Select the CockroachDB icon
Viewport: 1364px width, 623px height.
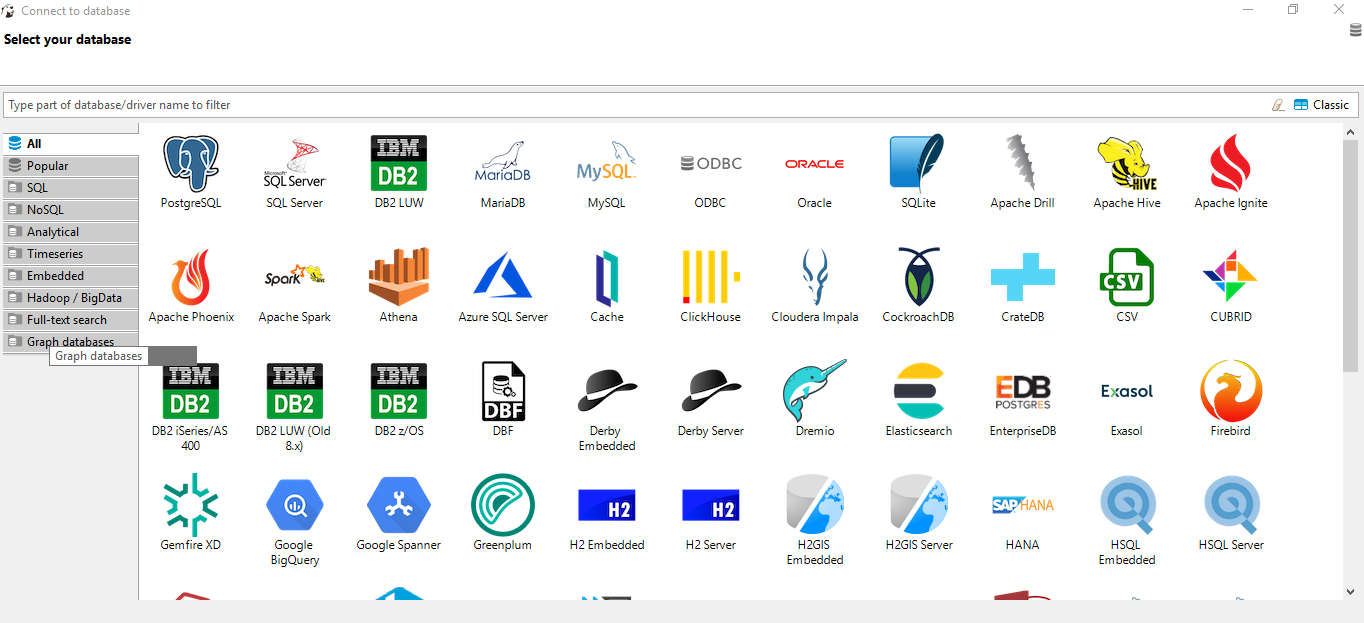(918, 278)
